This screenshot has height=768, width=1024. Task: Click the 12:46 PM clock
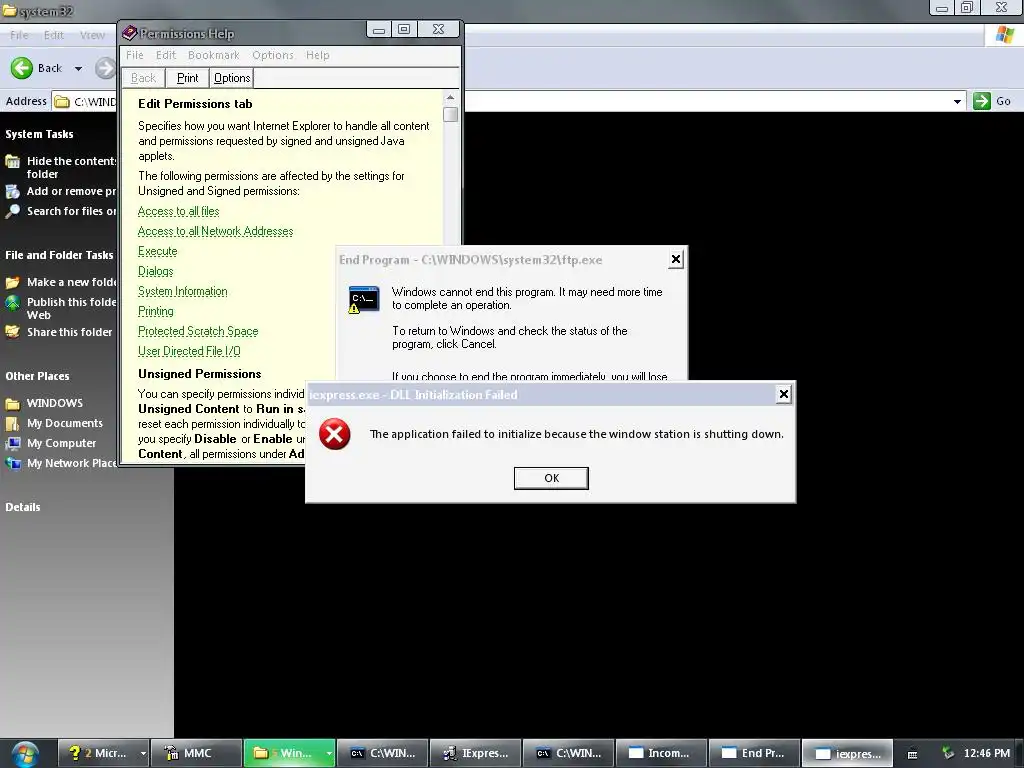(987, 753)
